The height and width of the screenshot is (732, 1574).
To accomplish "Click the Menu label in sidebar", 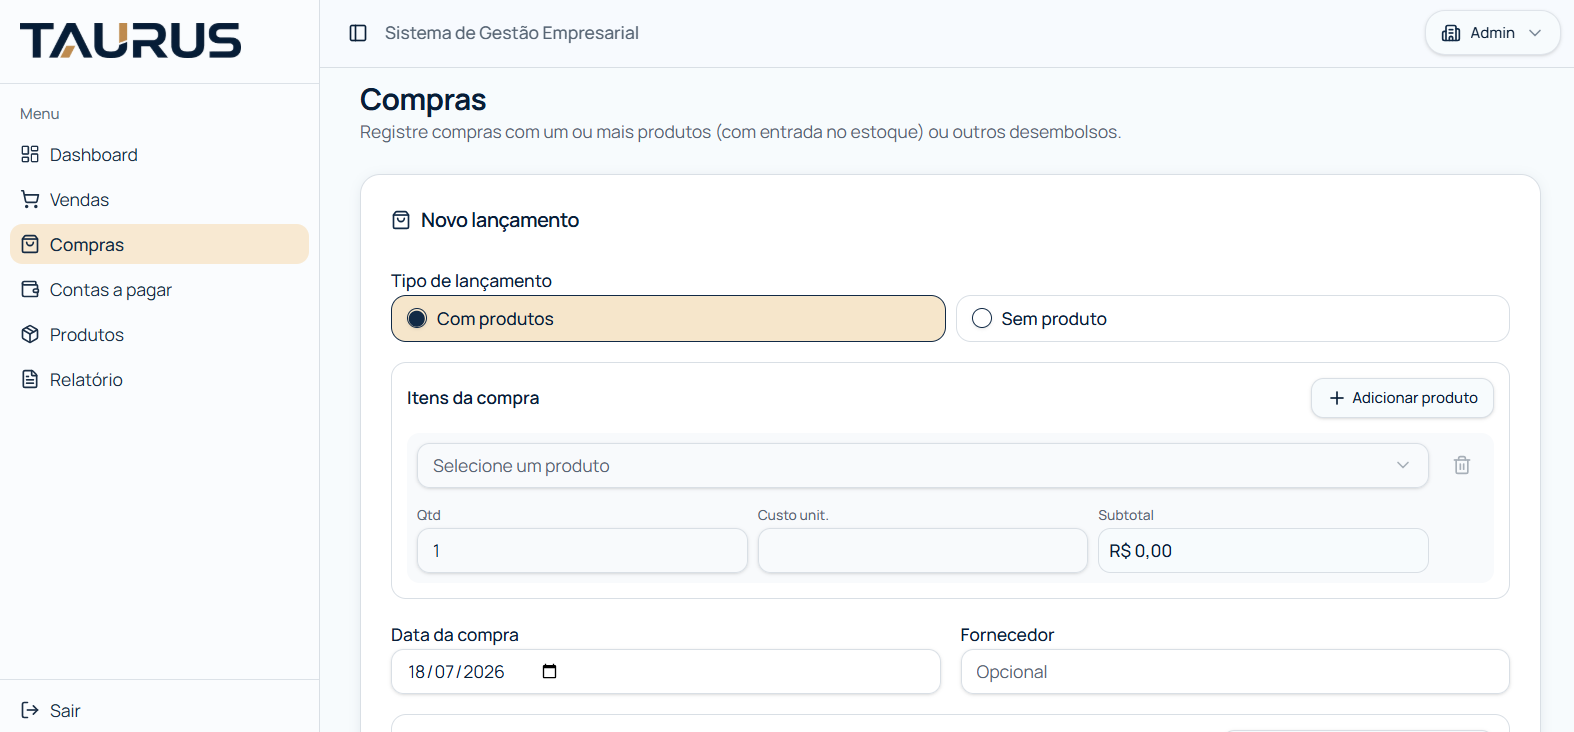I will (40, 114).
